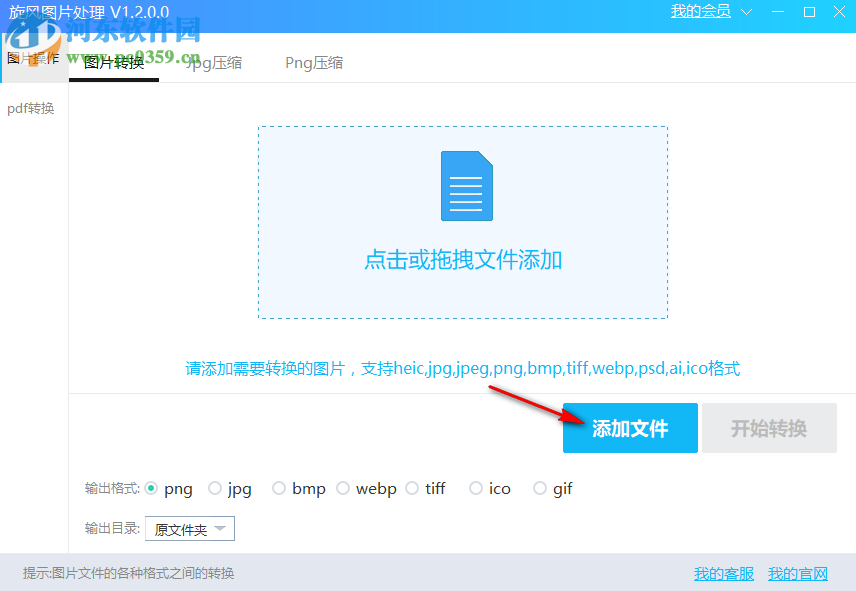The width and height of the screenshot is (856, 591).
Task: Click the blue document icon in drop zone
Action: coord(464,186)
